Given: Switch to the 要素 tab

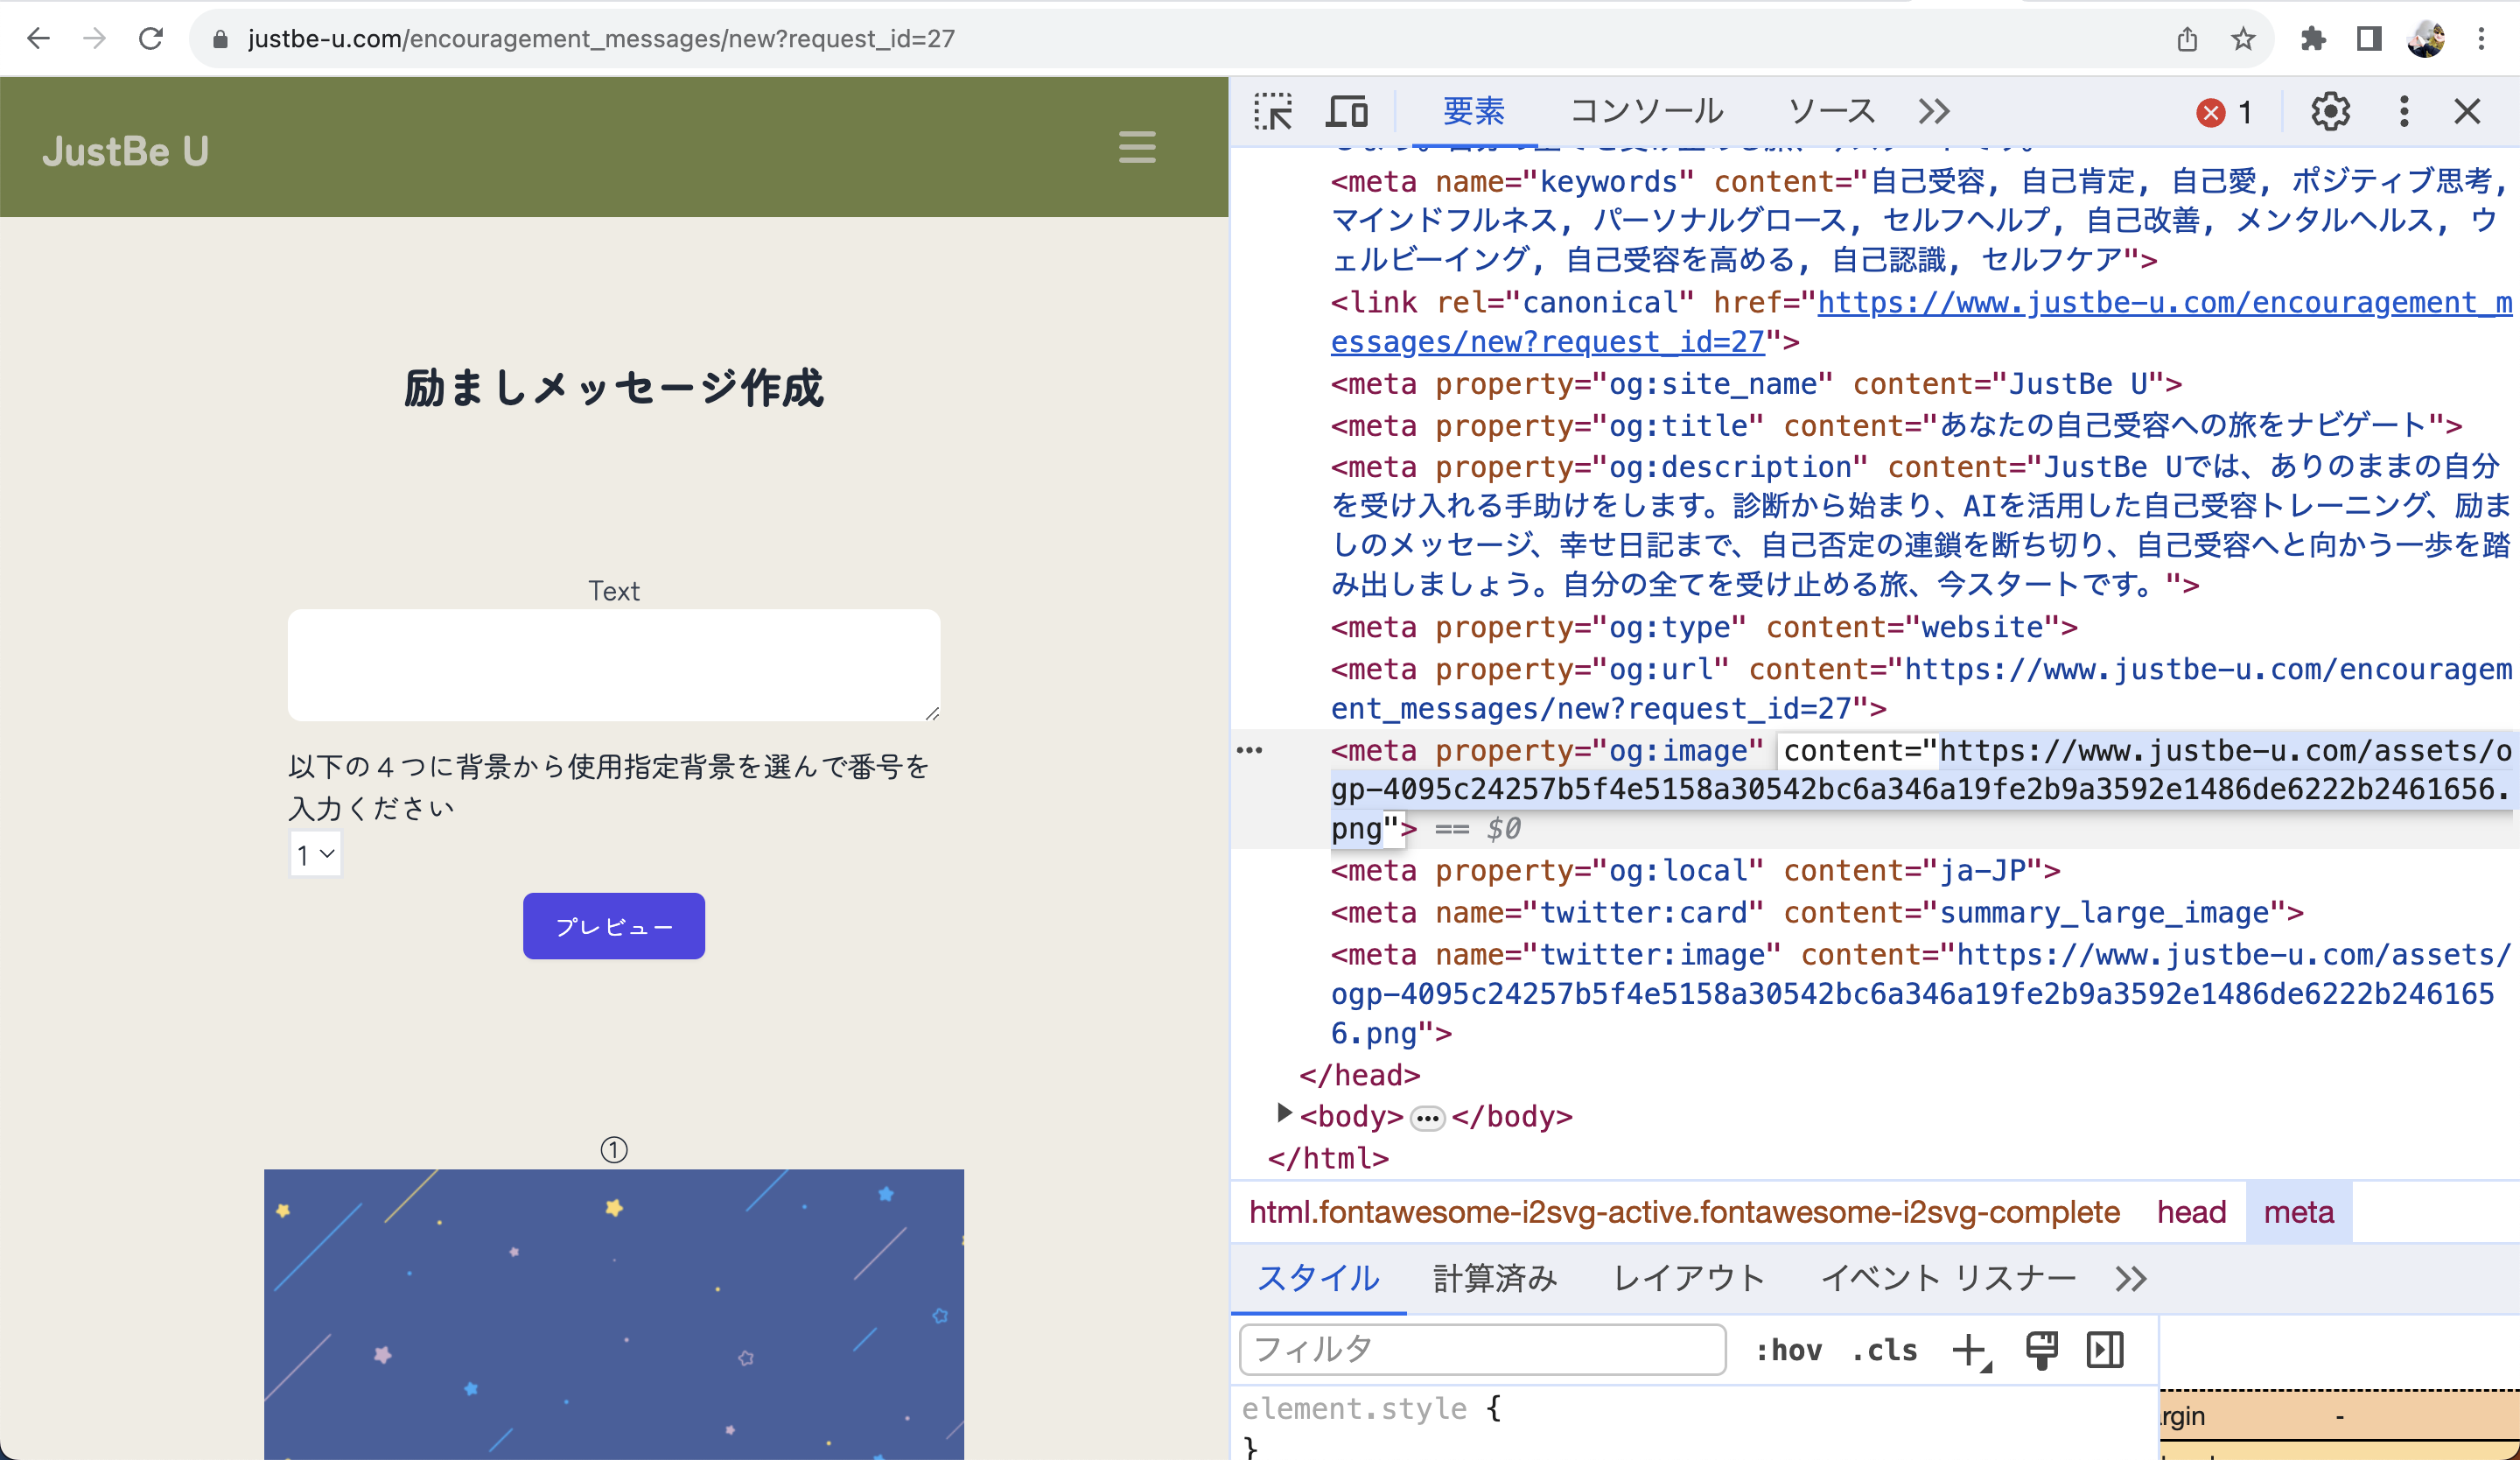Looking at the screenshot, I should (1473, 111).
